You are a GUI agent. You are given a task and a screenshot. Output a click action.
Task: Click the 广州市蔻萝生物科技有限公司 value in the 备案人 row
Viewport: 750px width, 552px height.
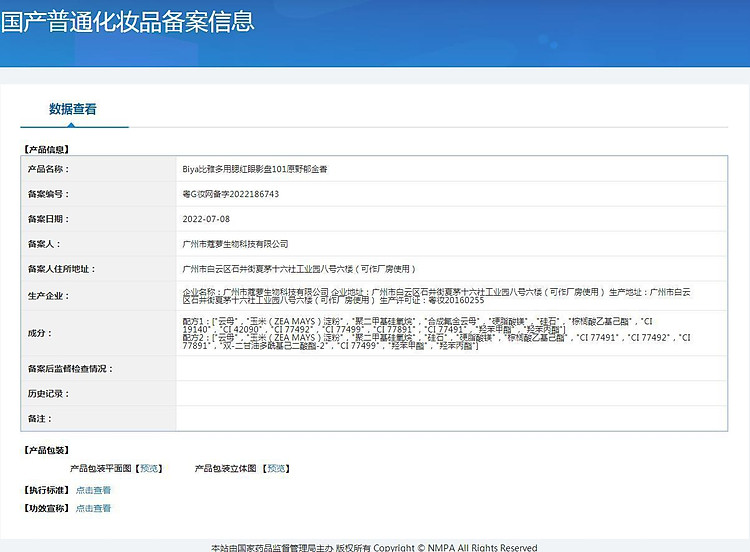coord(235,244)
